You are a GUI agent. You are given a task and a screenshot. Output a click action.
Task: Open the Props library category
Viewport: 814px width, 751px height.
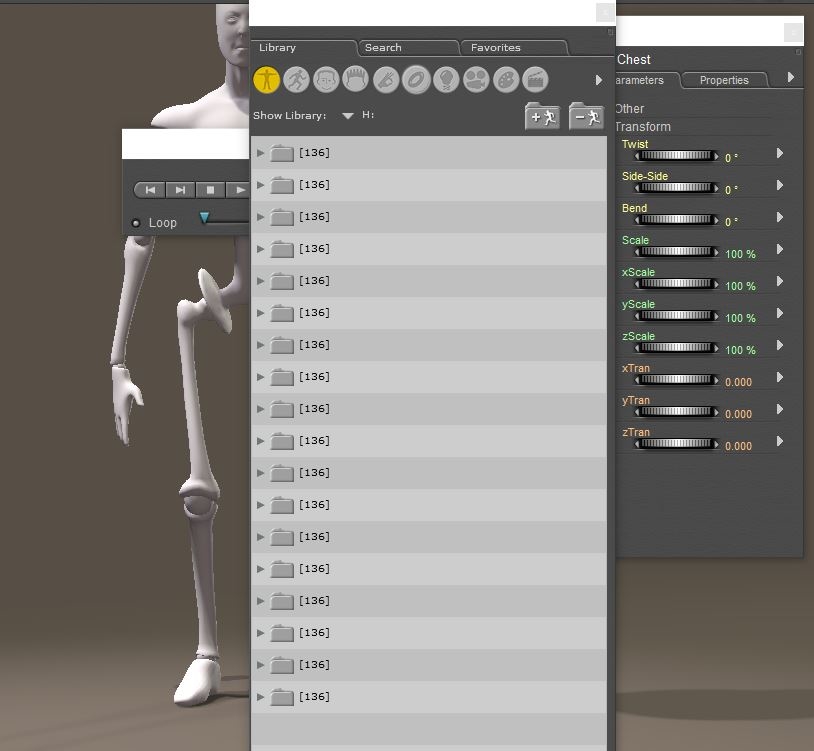pos(416,79)
